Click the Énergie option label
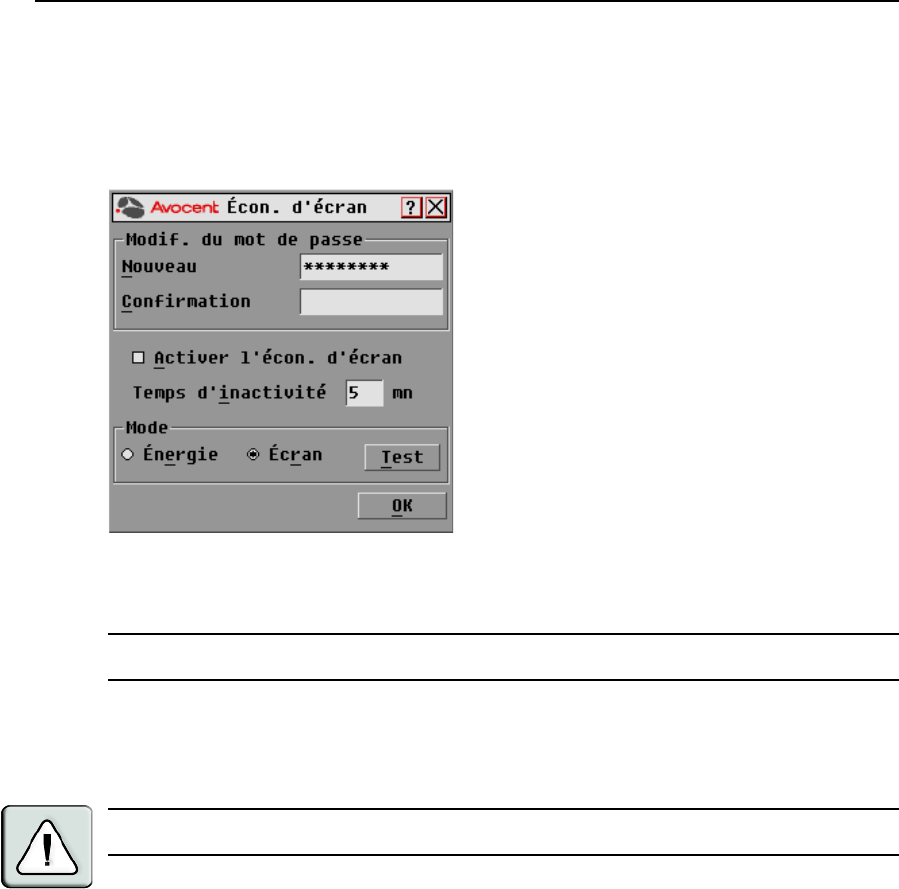The image size is (899, 889). tap(181, 455)
